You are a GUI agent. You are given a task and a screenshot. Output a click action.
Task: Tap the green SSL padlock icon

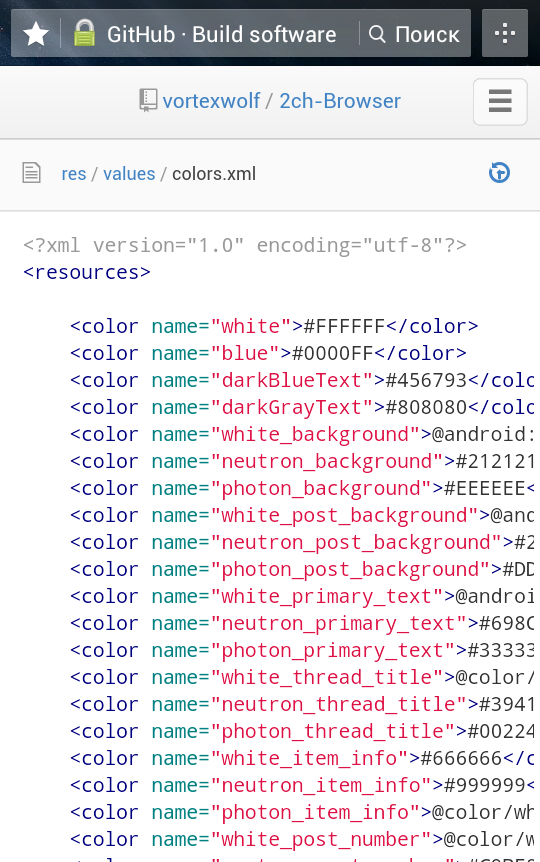click(x=84, y=33)
